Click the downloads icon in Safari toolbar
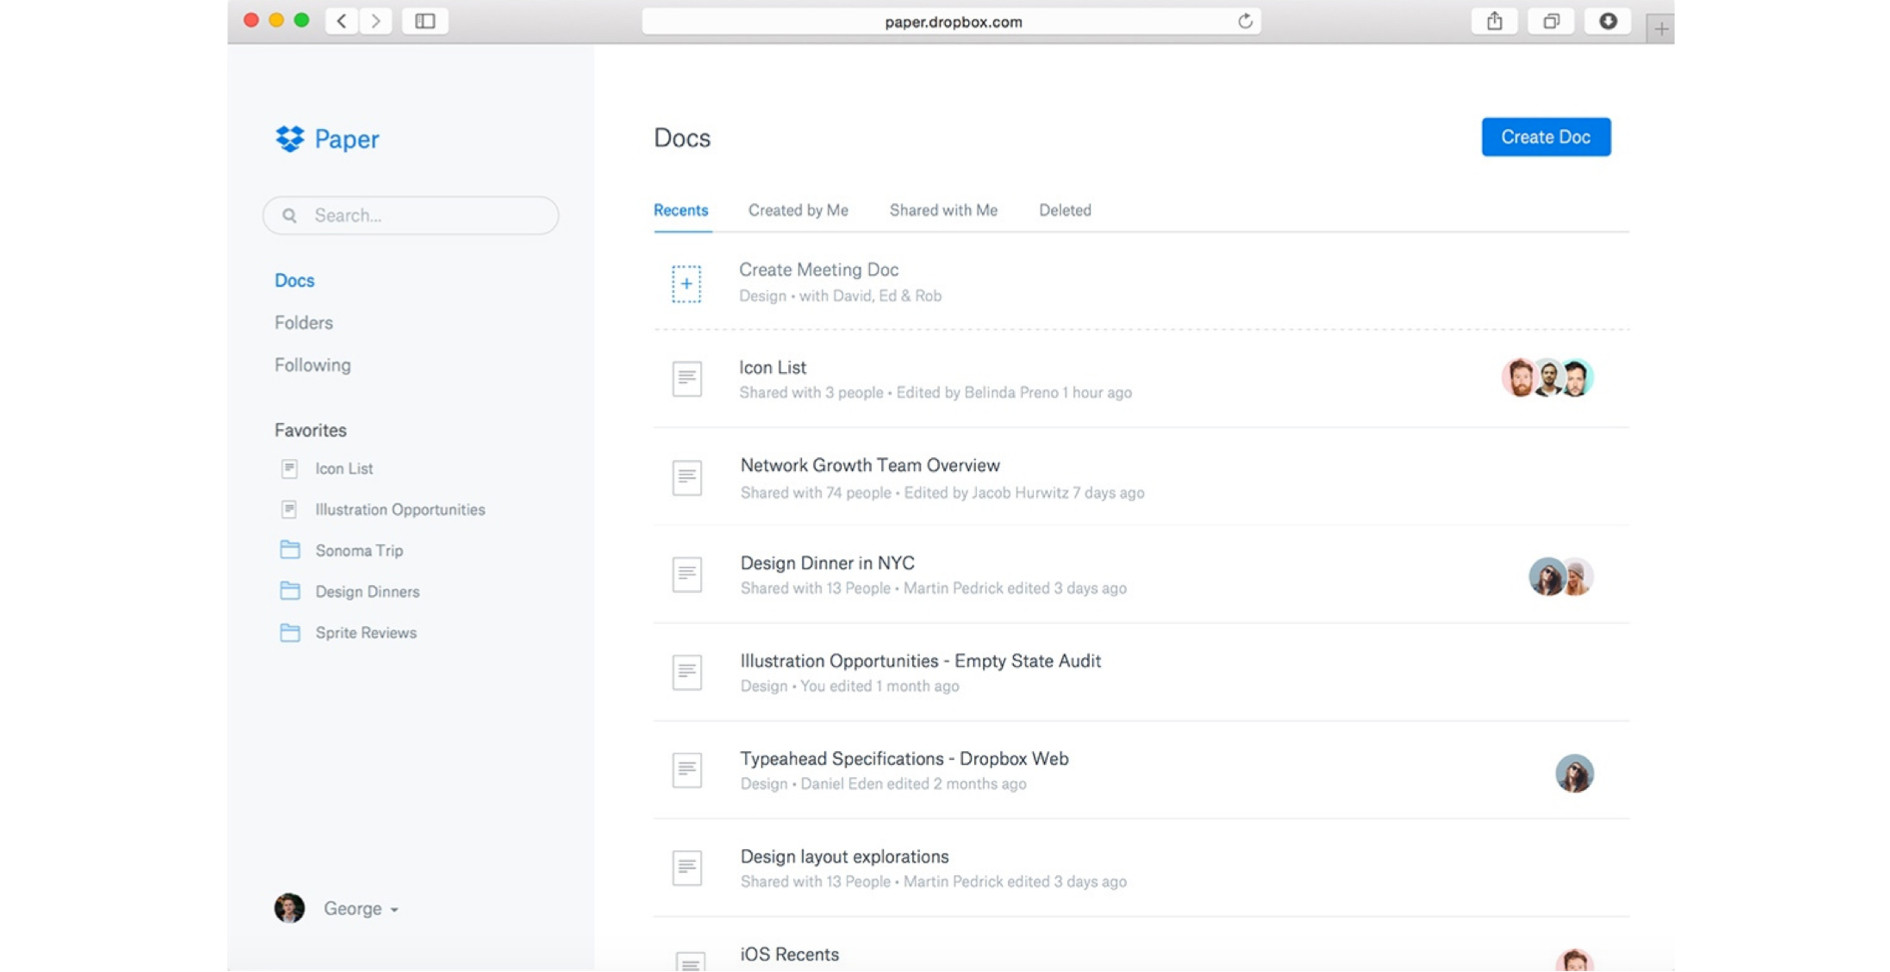The width and height of the screenshot is (1890, 972). (1608, 20)
